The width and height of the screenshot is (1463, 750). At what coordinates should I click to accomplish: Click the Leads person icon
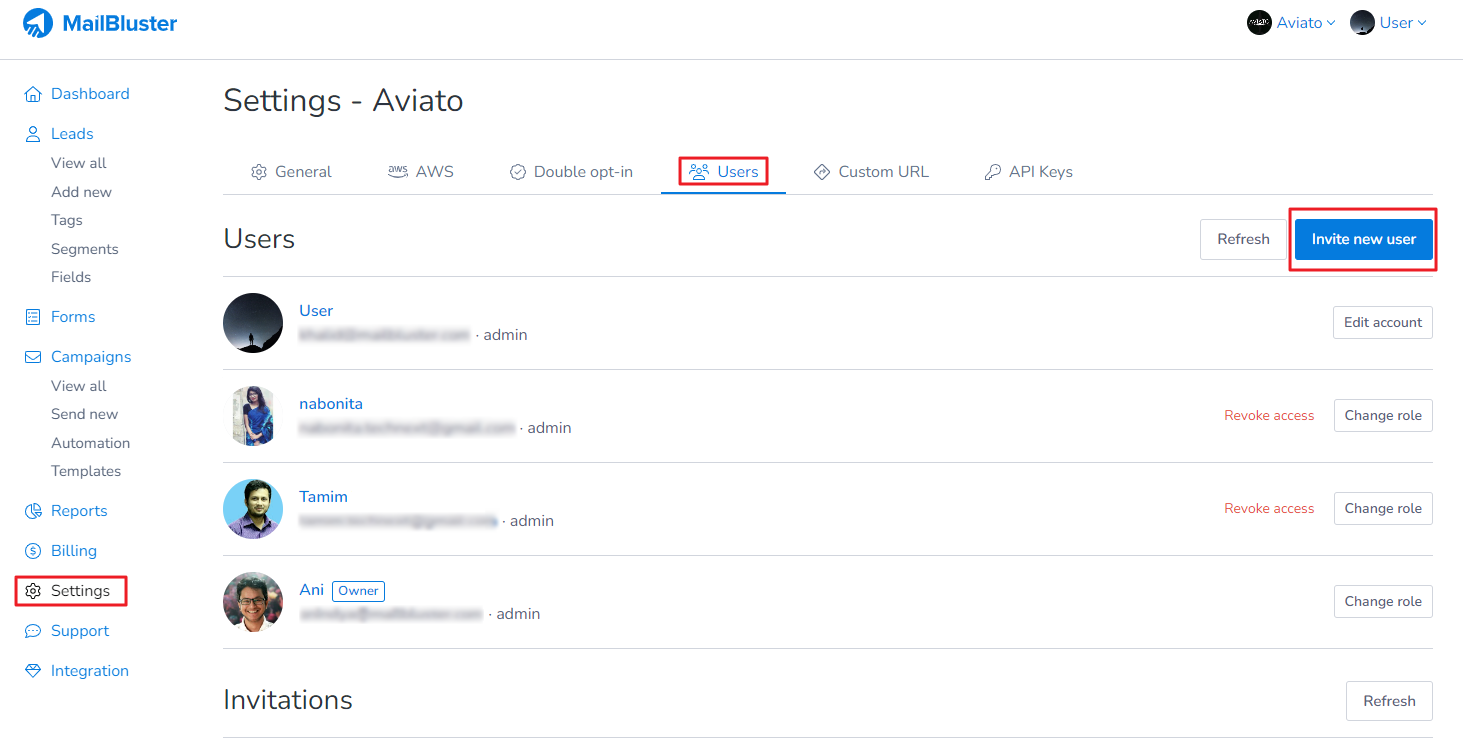(x=33, y=134)
